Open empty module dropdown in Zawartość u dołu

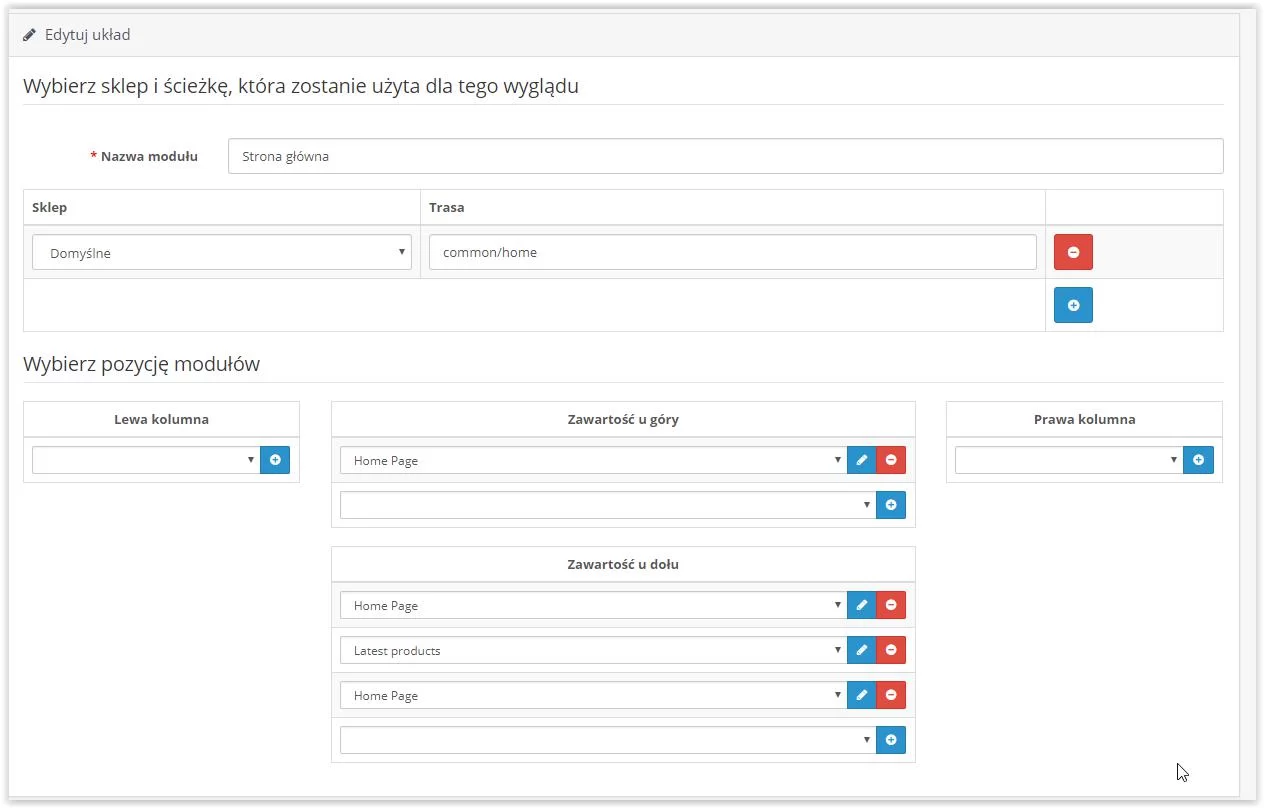pos(608,740)
